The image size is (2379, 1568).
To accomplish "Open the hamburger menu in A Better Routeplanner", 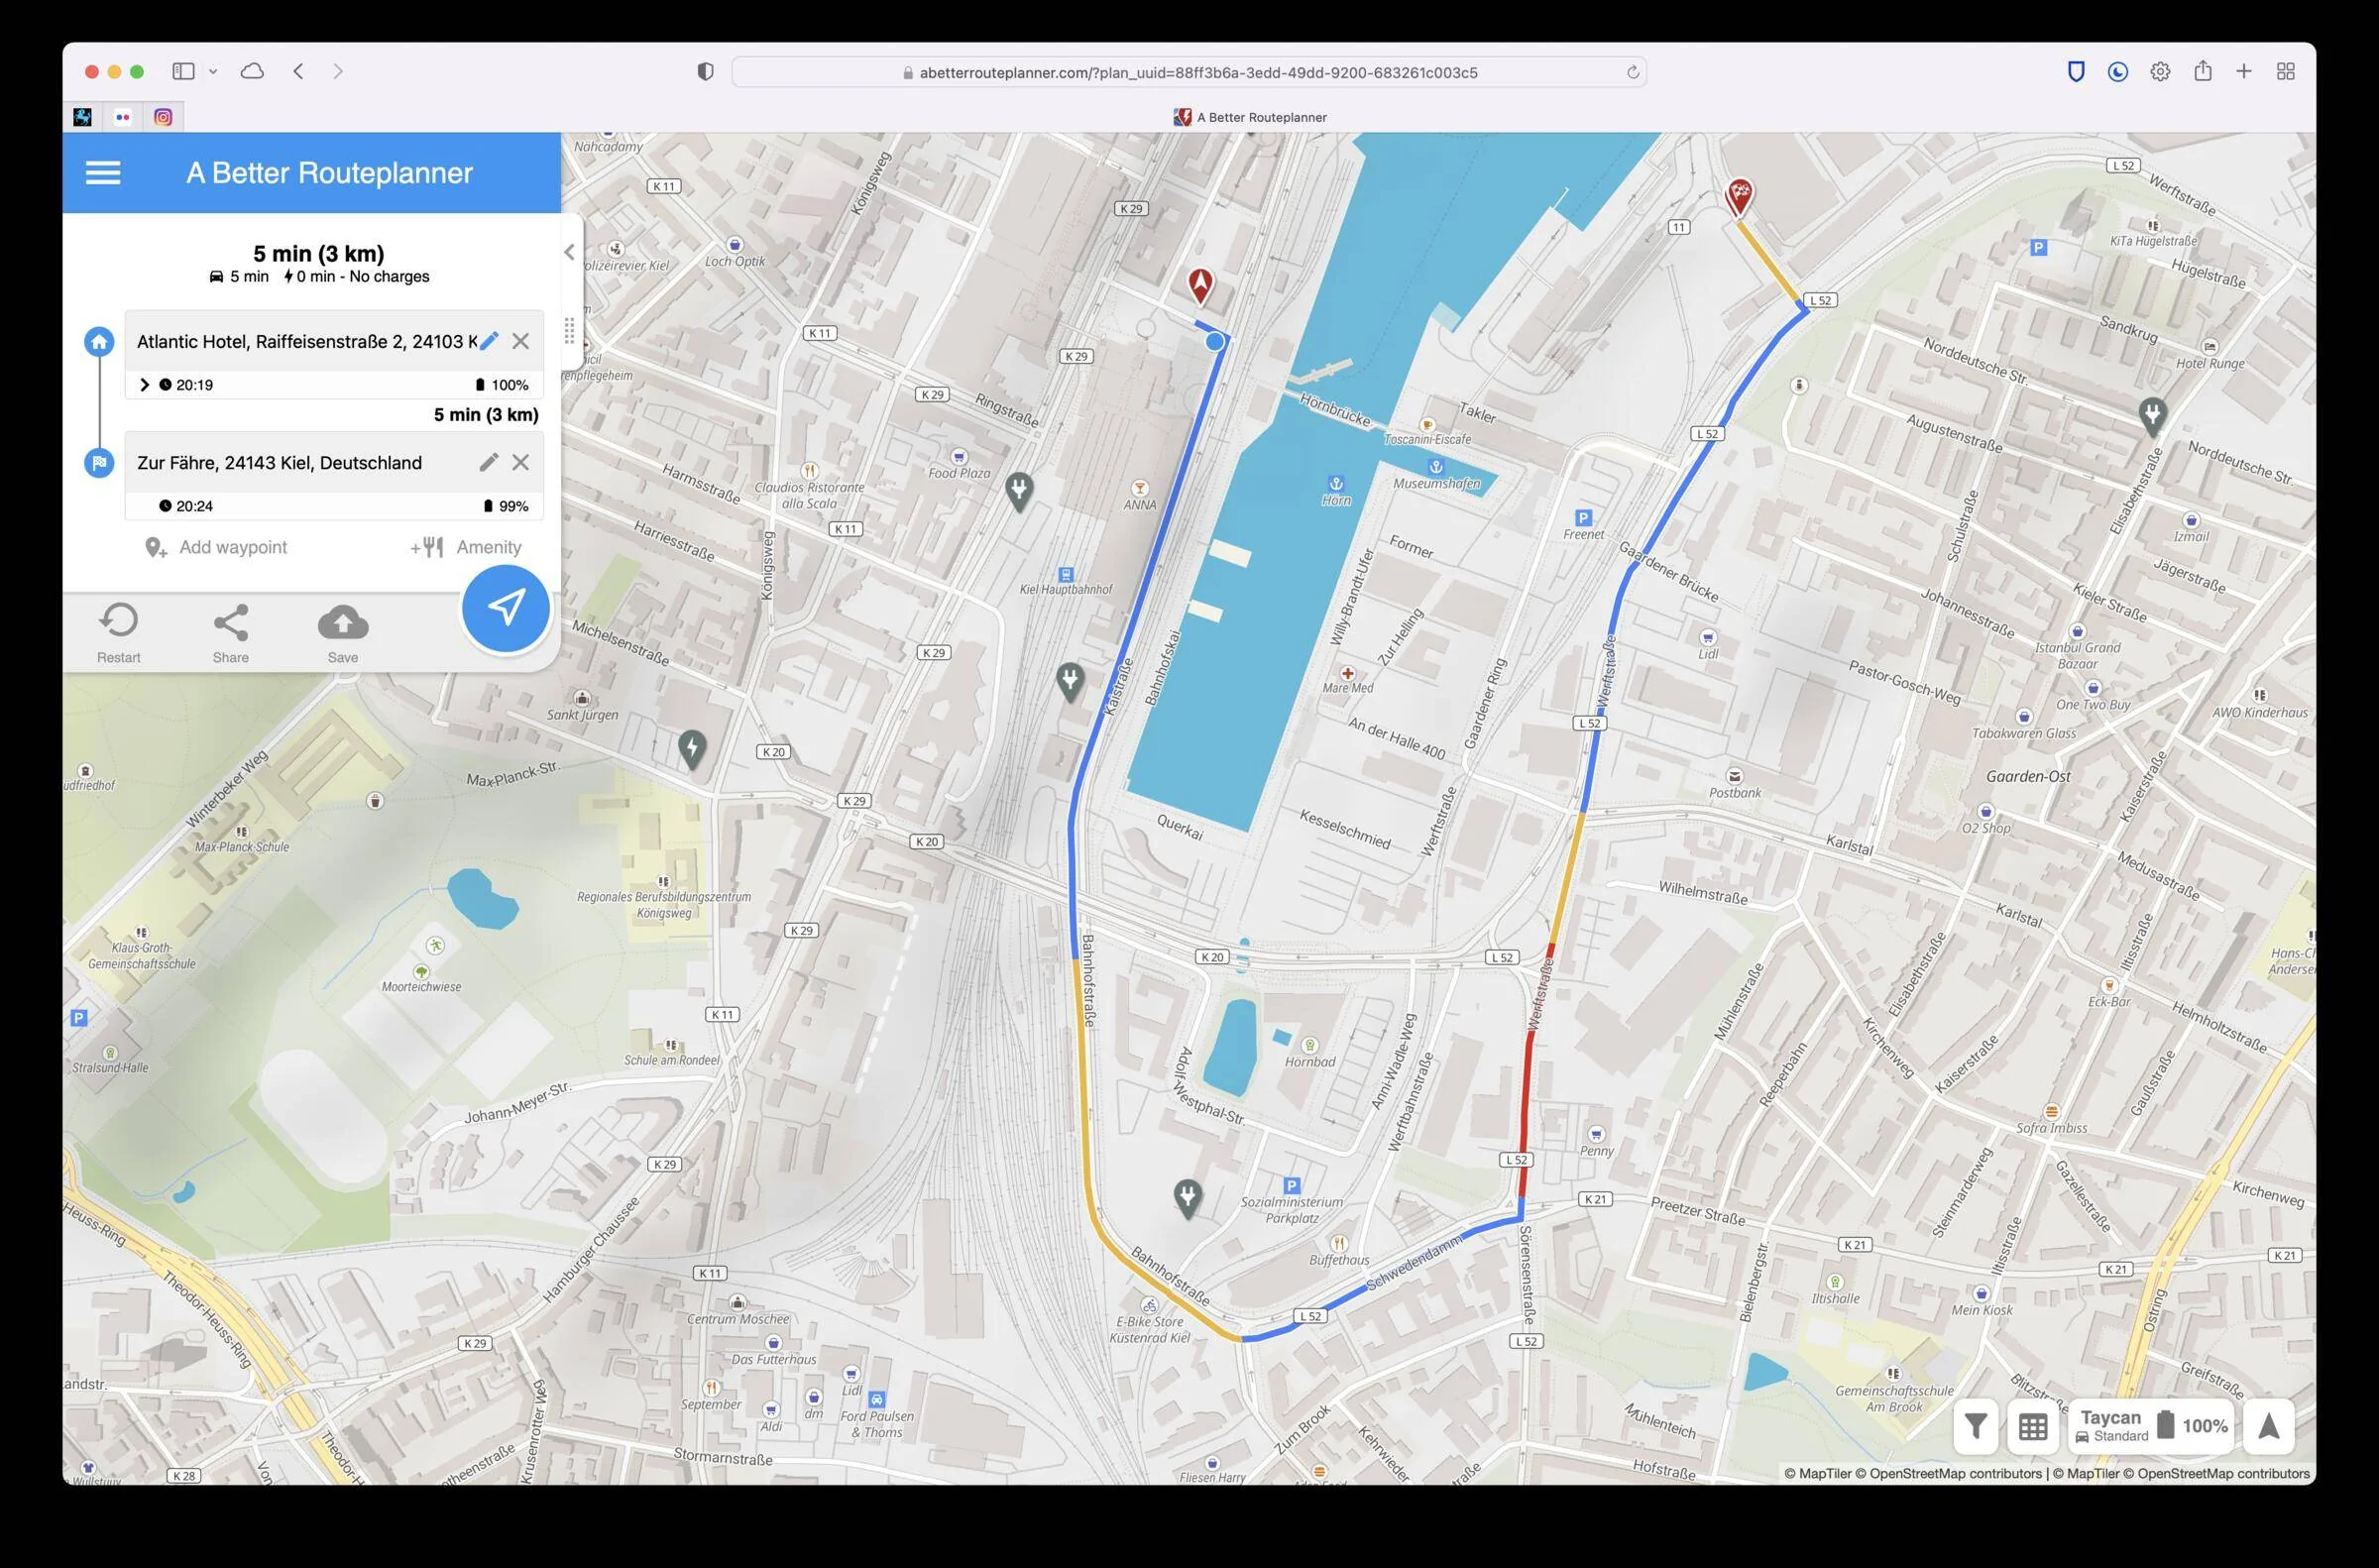I will point(103,173).
